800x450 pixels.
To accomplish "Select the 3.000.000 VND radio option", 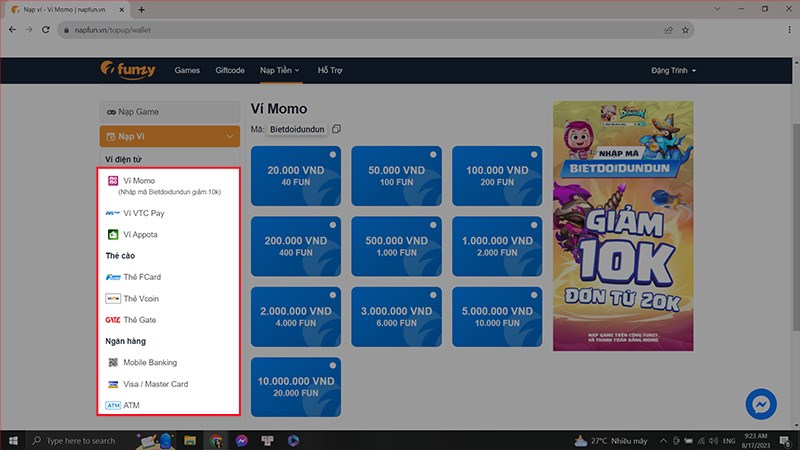I will coord(433,295).
